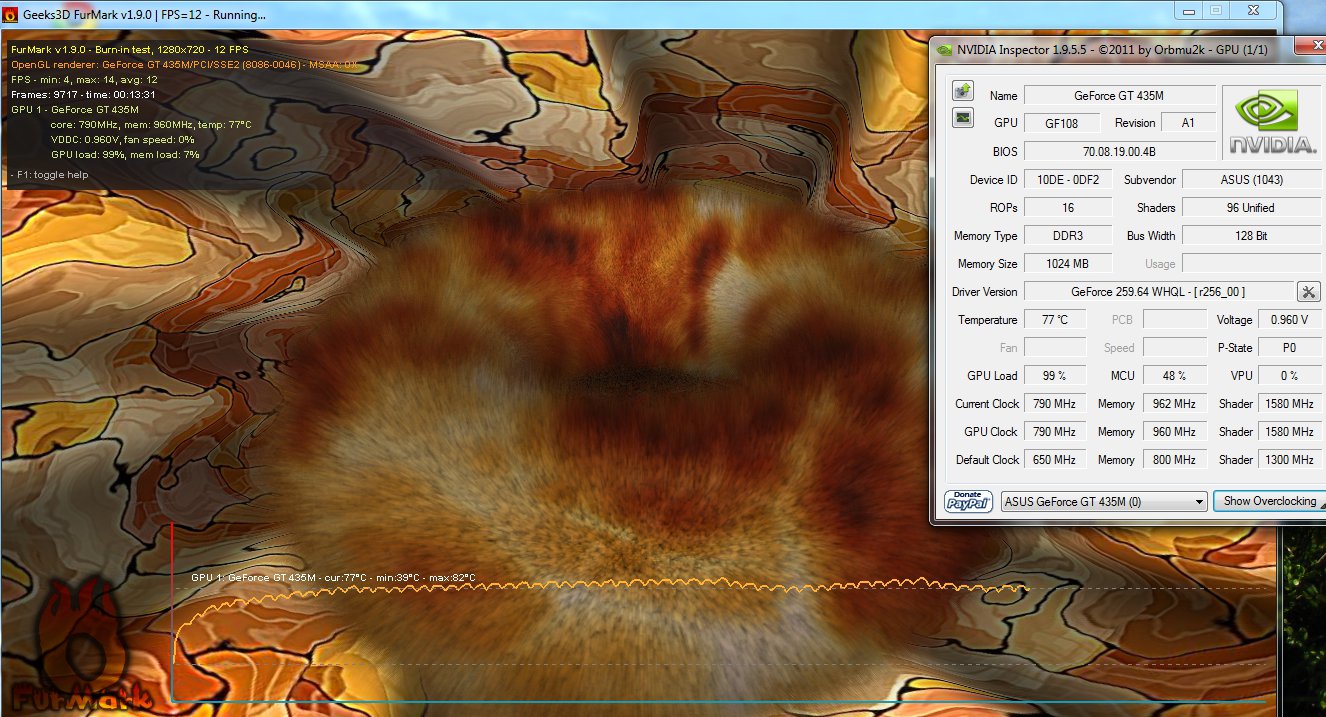The width and height of the screenshot is (1326, 717).
Task: Click the Default Clock row Shader value 1300 MHz
Action: pyautogui.click(x=1290, y=460)
